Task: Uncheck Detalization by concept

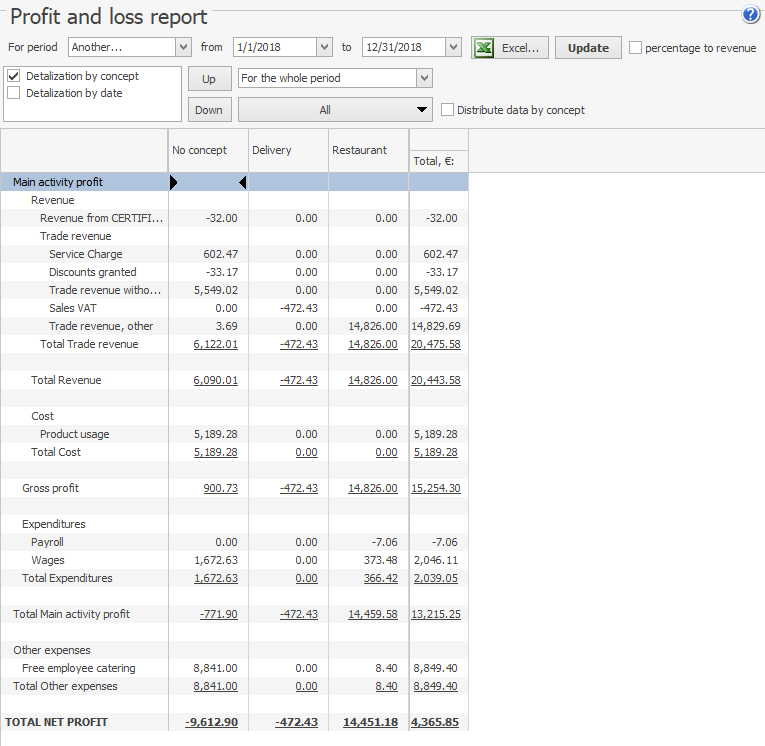Action: pos(14,76)
